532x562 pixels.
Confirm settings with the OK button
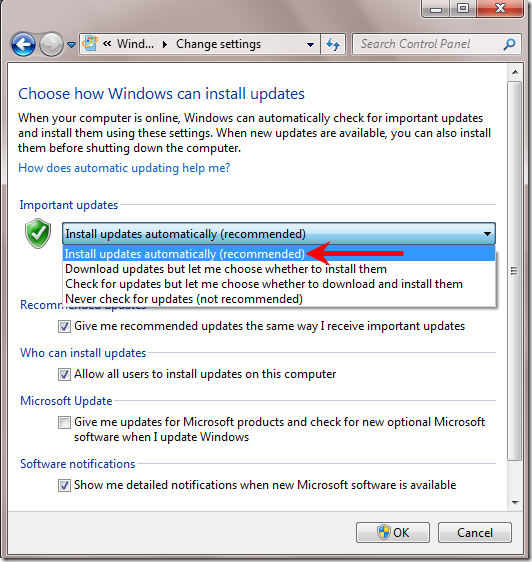(x=393, y=533)
